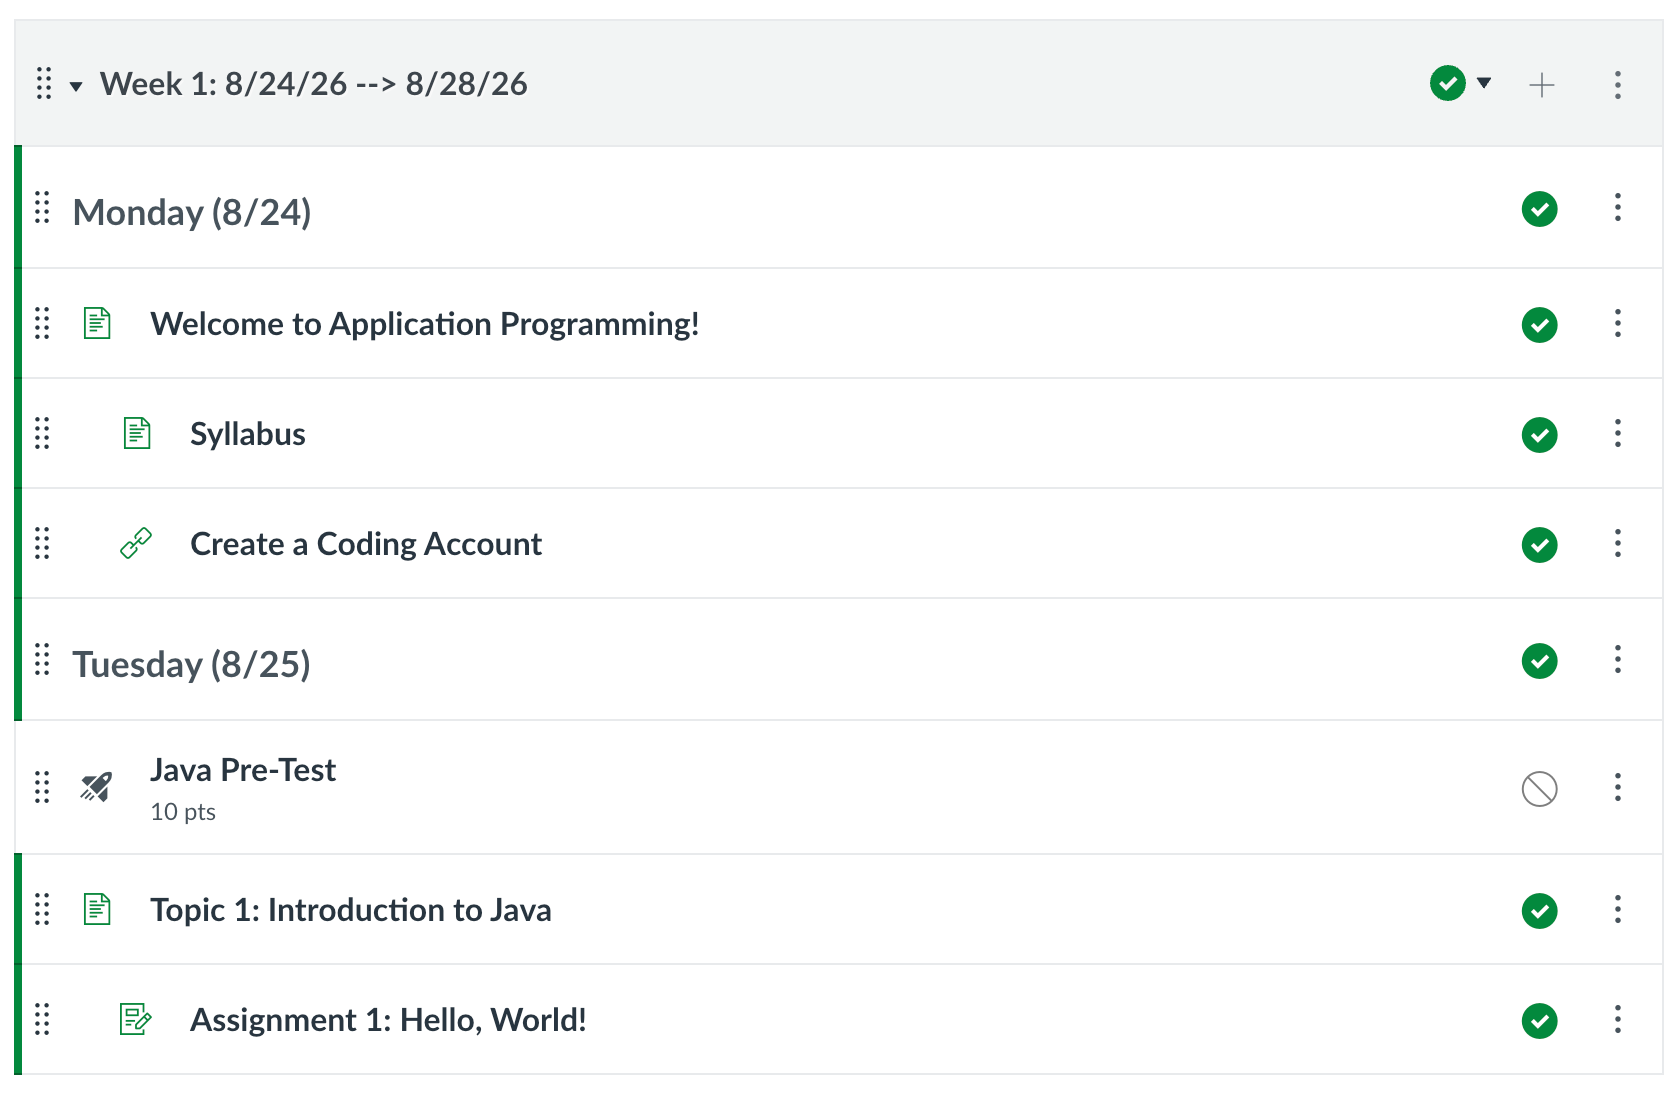1679x1093 pixels.
Task: Open the Syllabus page
Action: coord(248,434)
